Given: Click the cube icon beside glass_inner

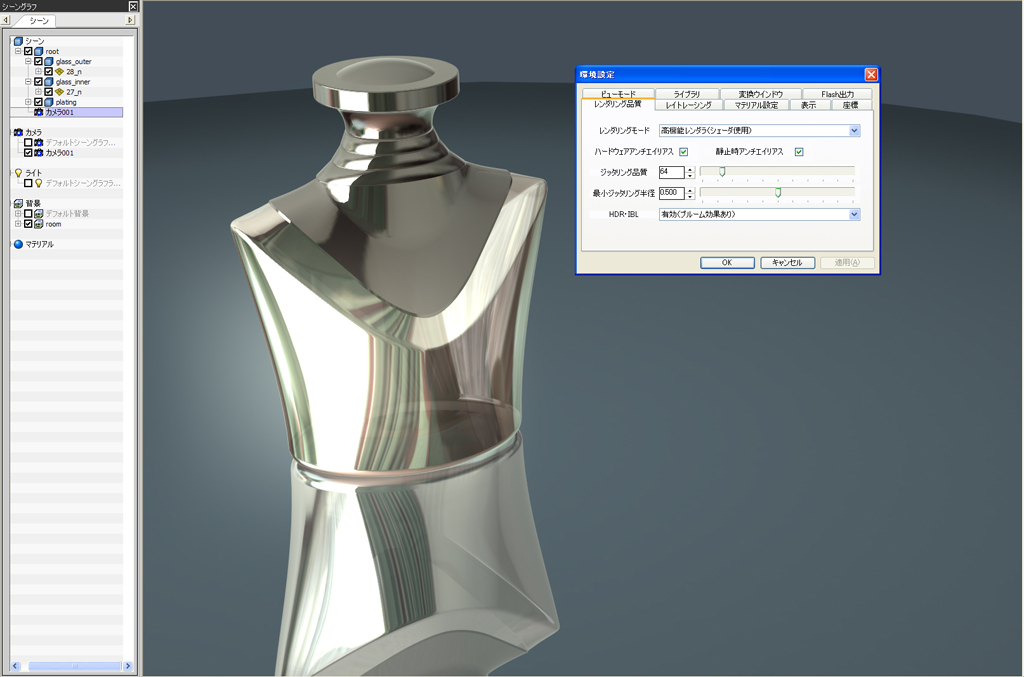Looking at the screenshot, I should click(x=49, y=82).
